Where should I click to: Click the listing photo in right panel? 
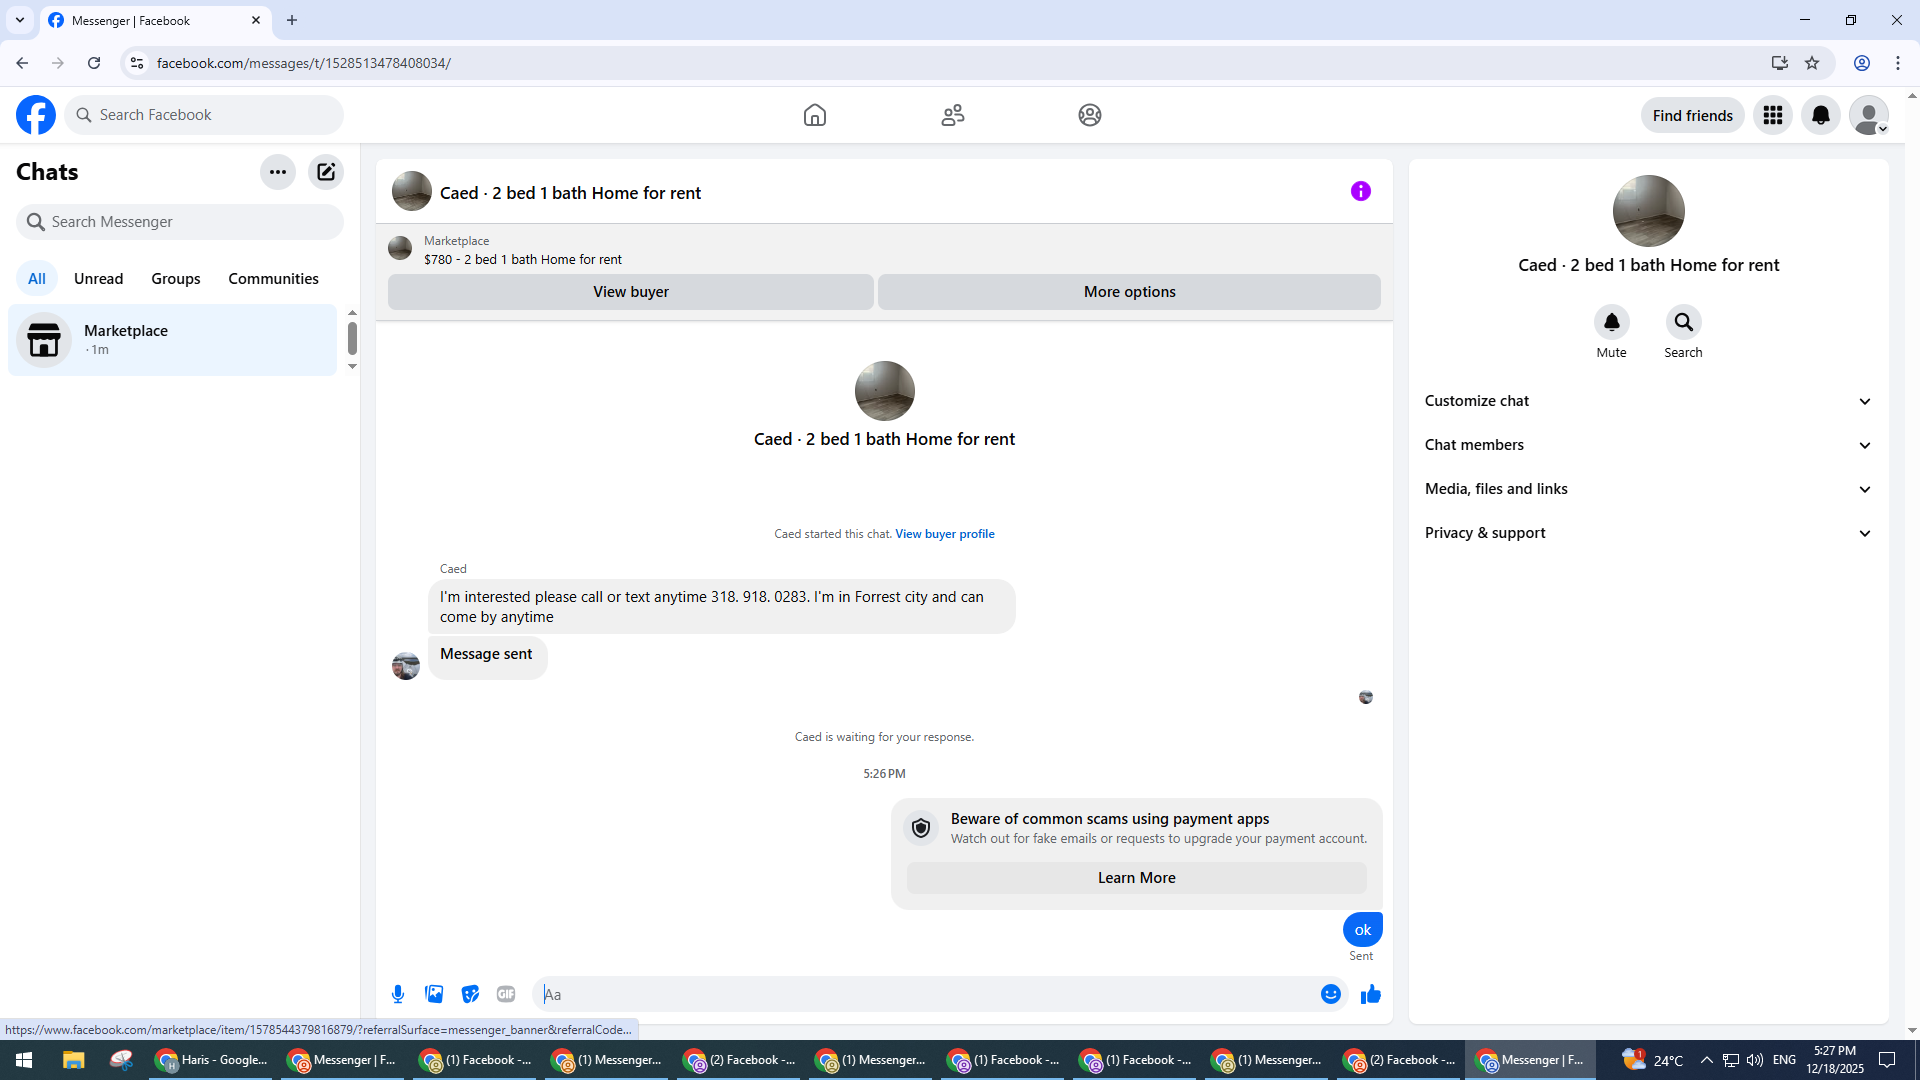tap(1649, 211)
